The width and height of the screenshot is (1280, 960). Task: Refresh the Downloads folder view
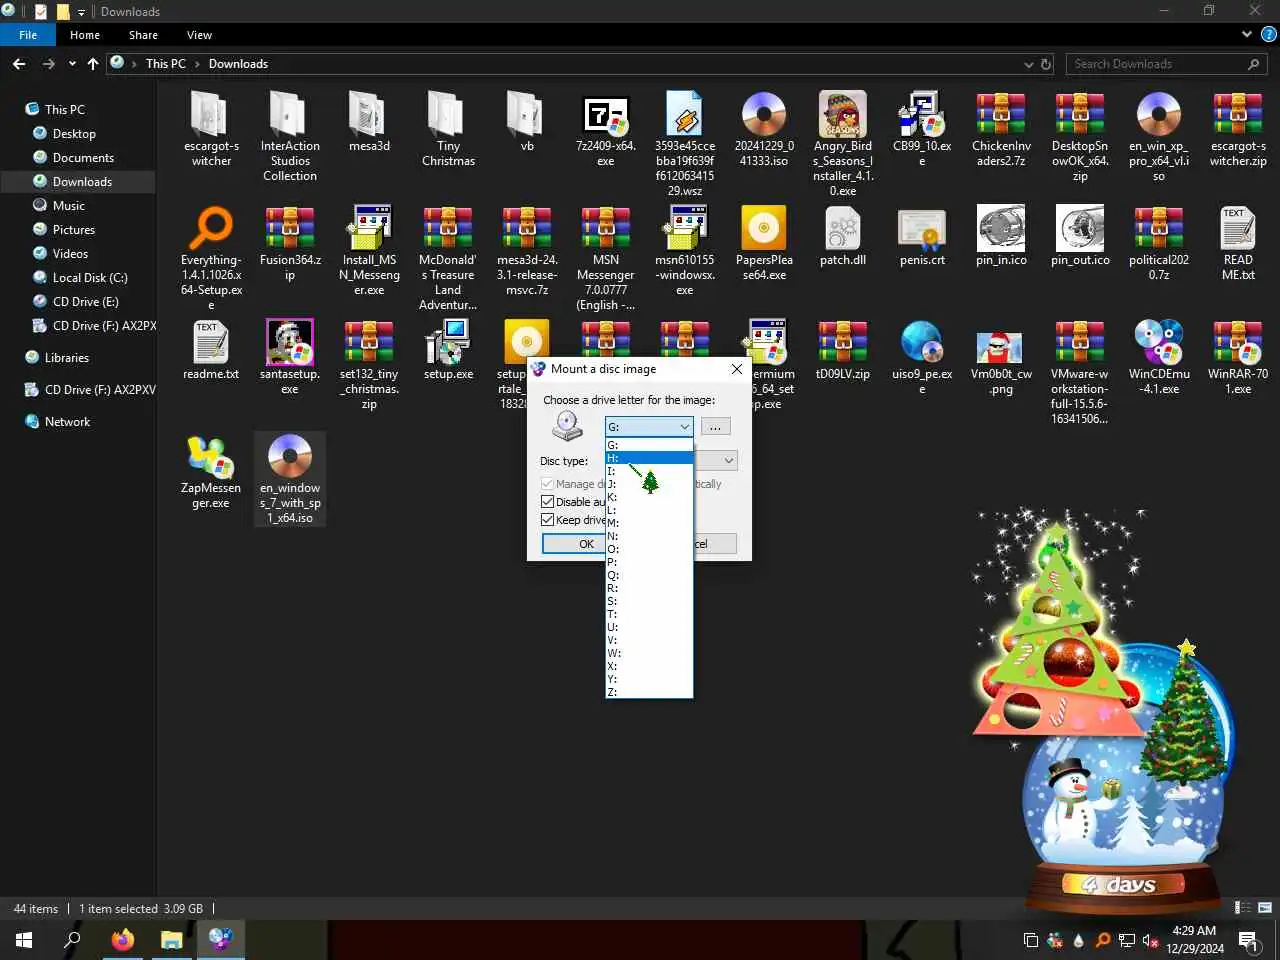(1046, 64)
